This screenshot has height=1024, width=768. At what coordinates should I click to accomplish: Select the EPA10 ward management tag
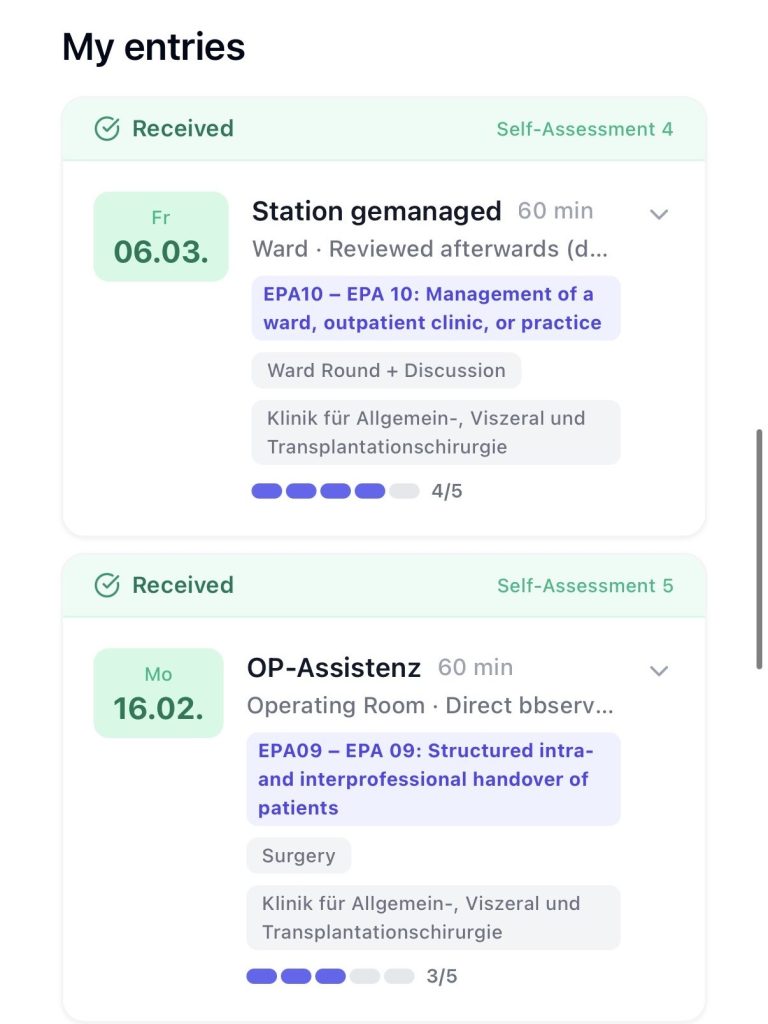435,308
